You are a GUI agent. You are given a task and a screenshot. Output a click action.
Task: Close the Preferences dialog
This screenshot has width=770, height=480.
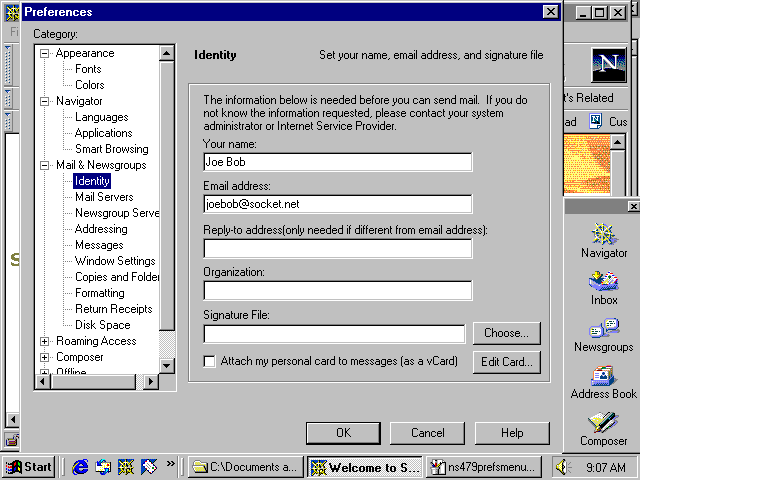coord(550,12)
